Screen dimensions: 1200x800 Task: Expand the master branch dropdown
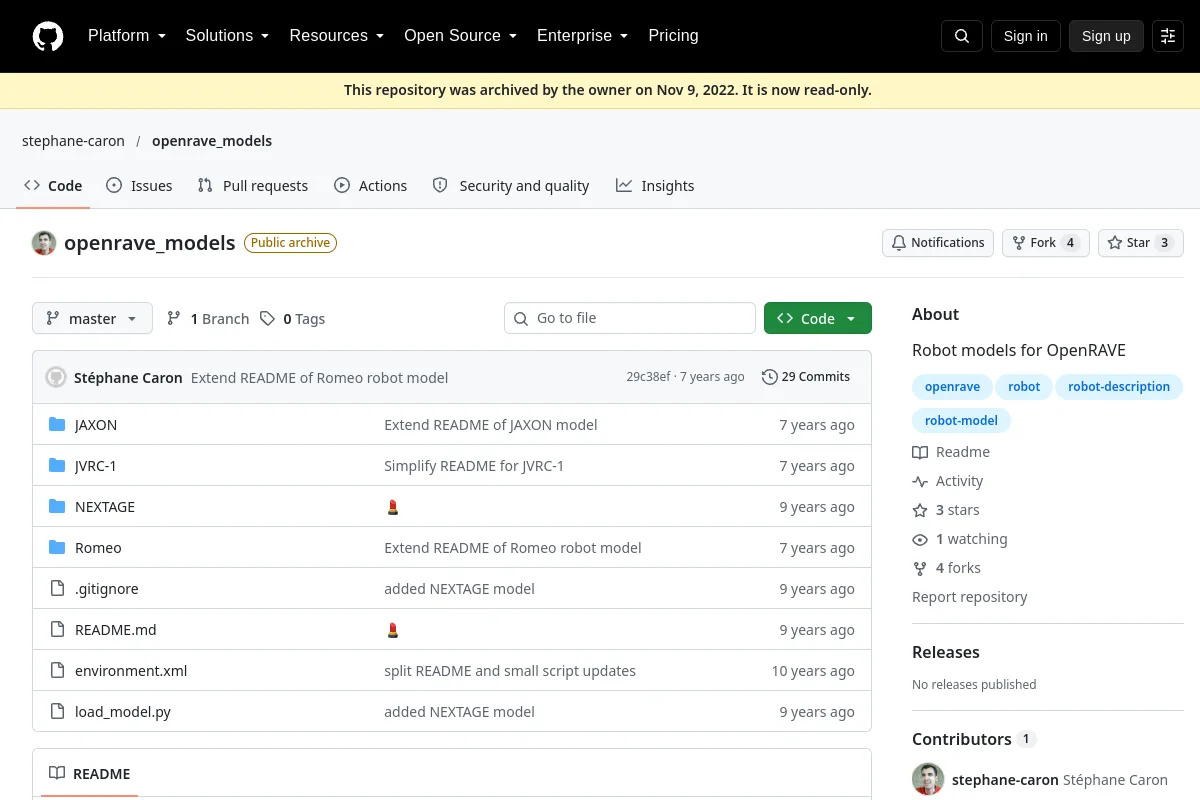pos(92,319)
